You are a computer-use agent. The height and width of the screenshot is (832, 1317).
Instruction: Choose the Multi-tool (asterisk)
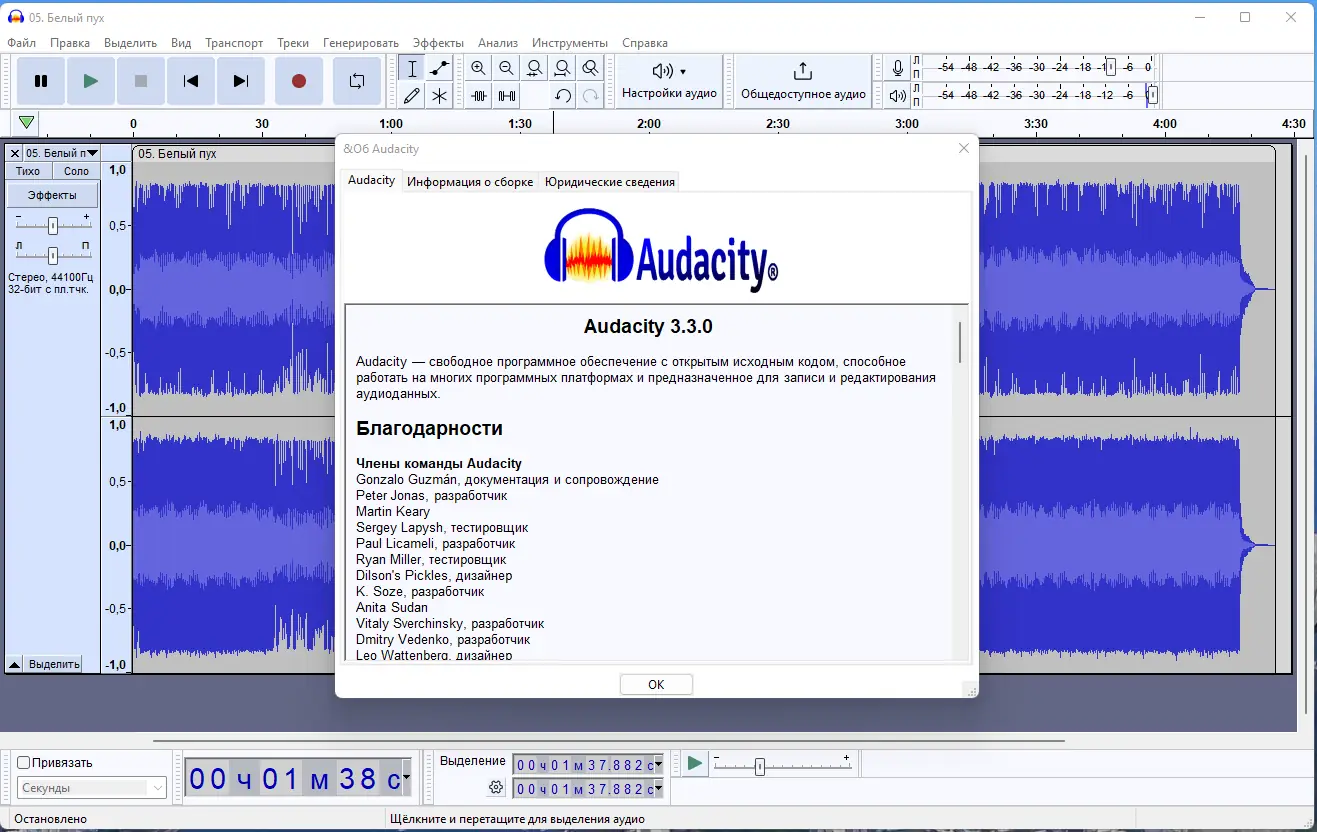point(439,96)
